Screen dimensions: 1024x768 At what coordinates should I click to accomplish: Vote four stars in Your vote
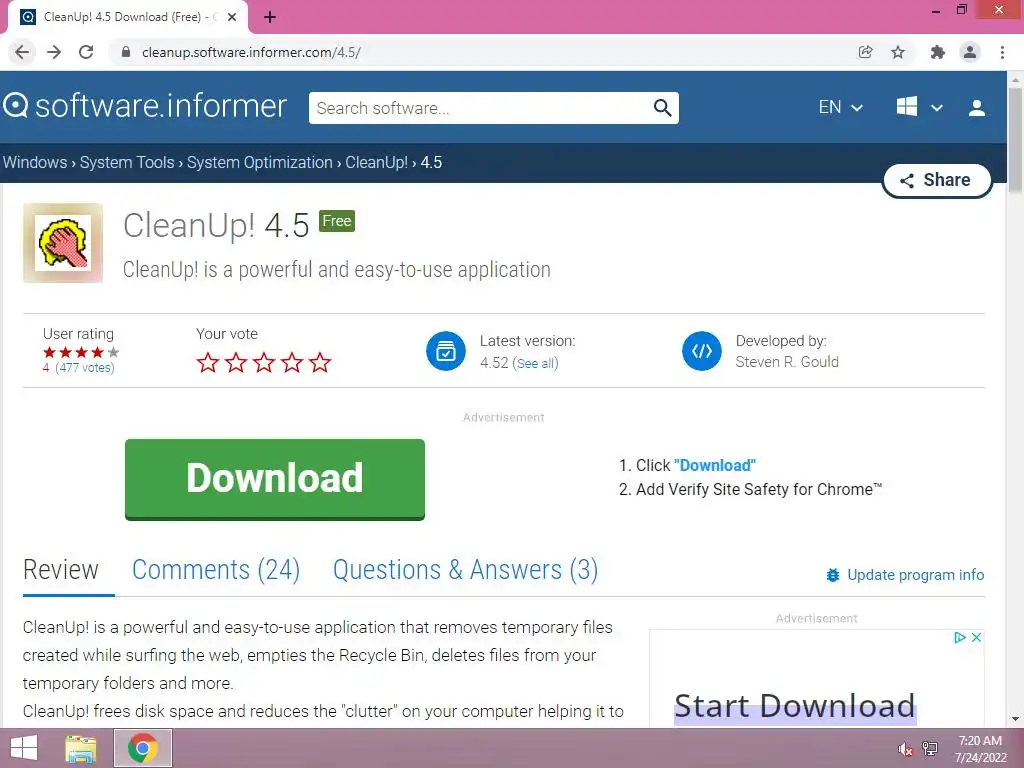pyautogui.click(x=292, y=362)
